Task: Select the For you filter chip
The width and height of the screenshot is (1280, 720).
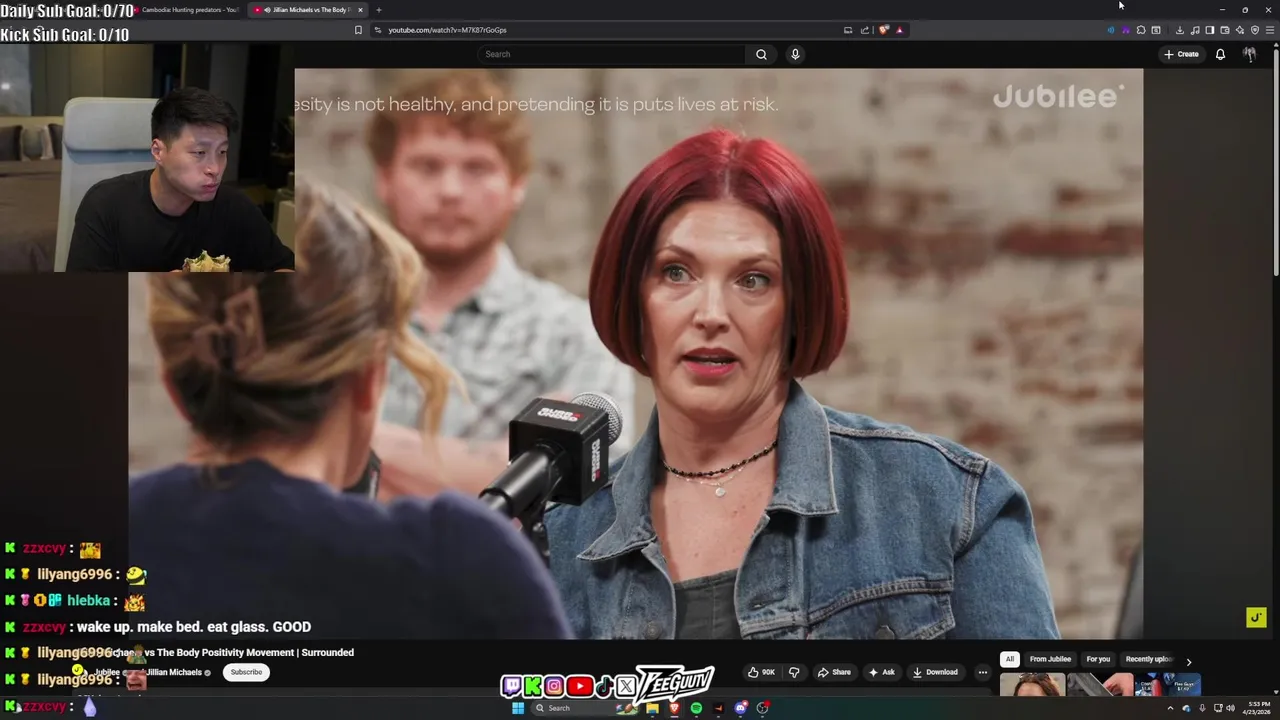Action: (x=1098, y=659)
